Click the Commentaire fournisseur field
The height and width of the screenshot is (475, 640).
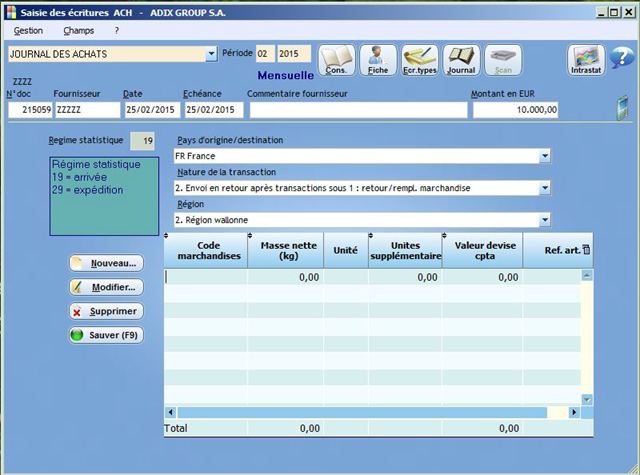pos(358,110)
